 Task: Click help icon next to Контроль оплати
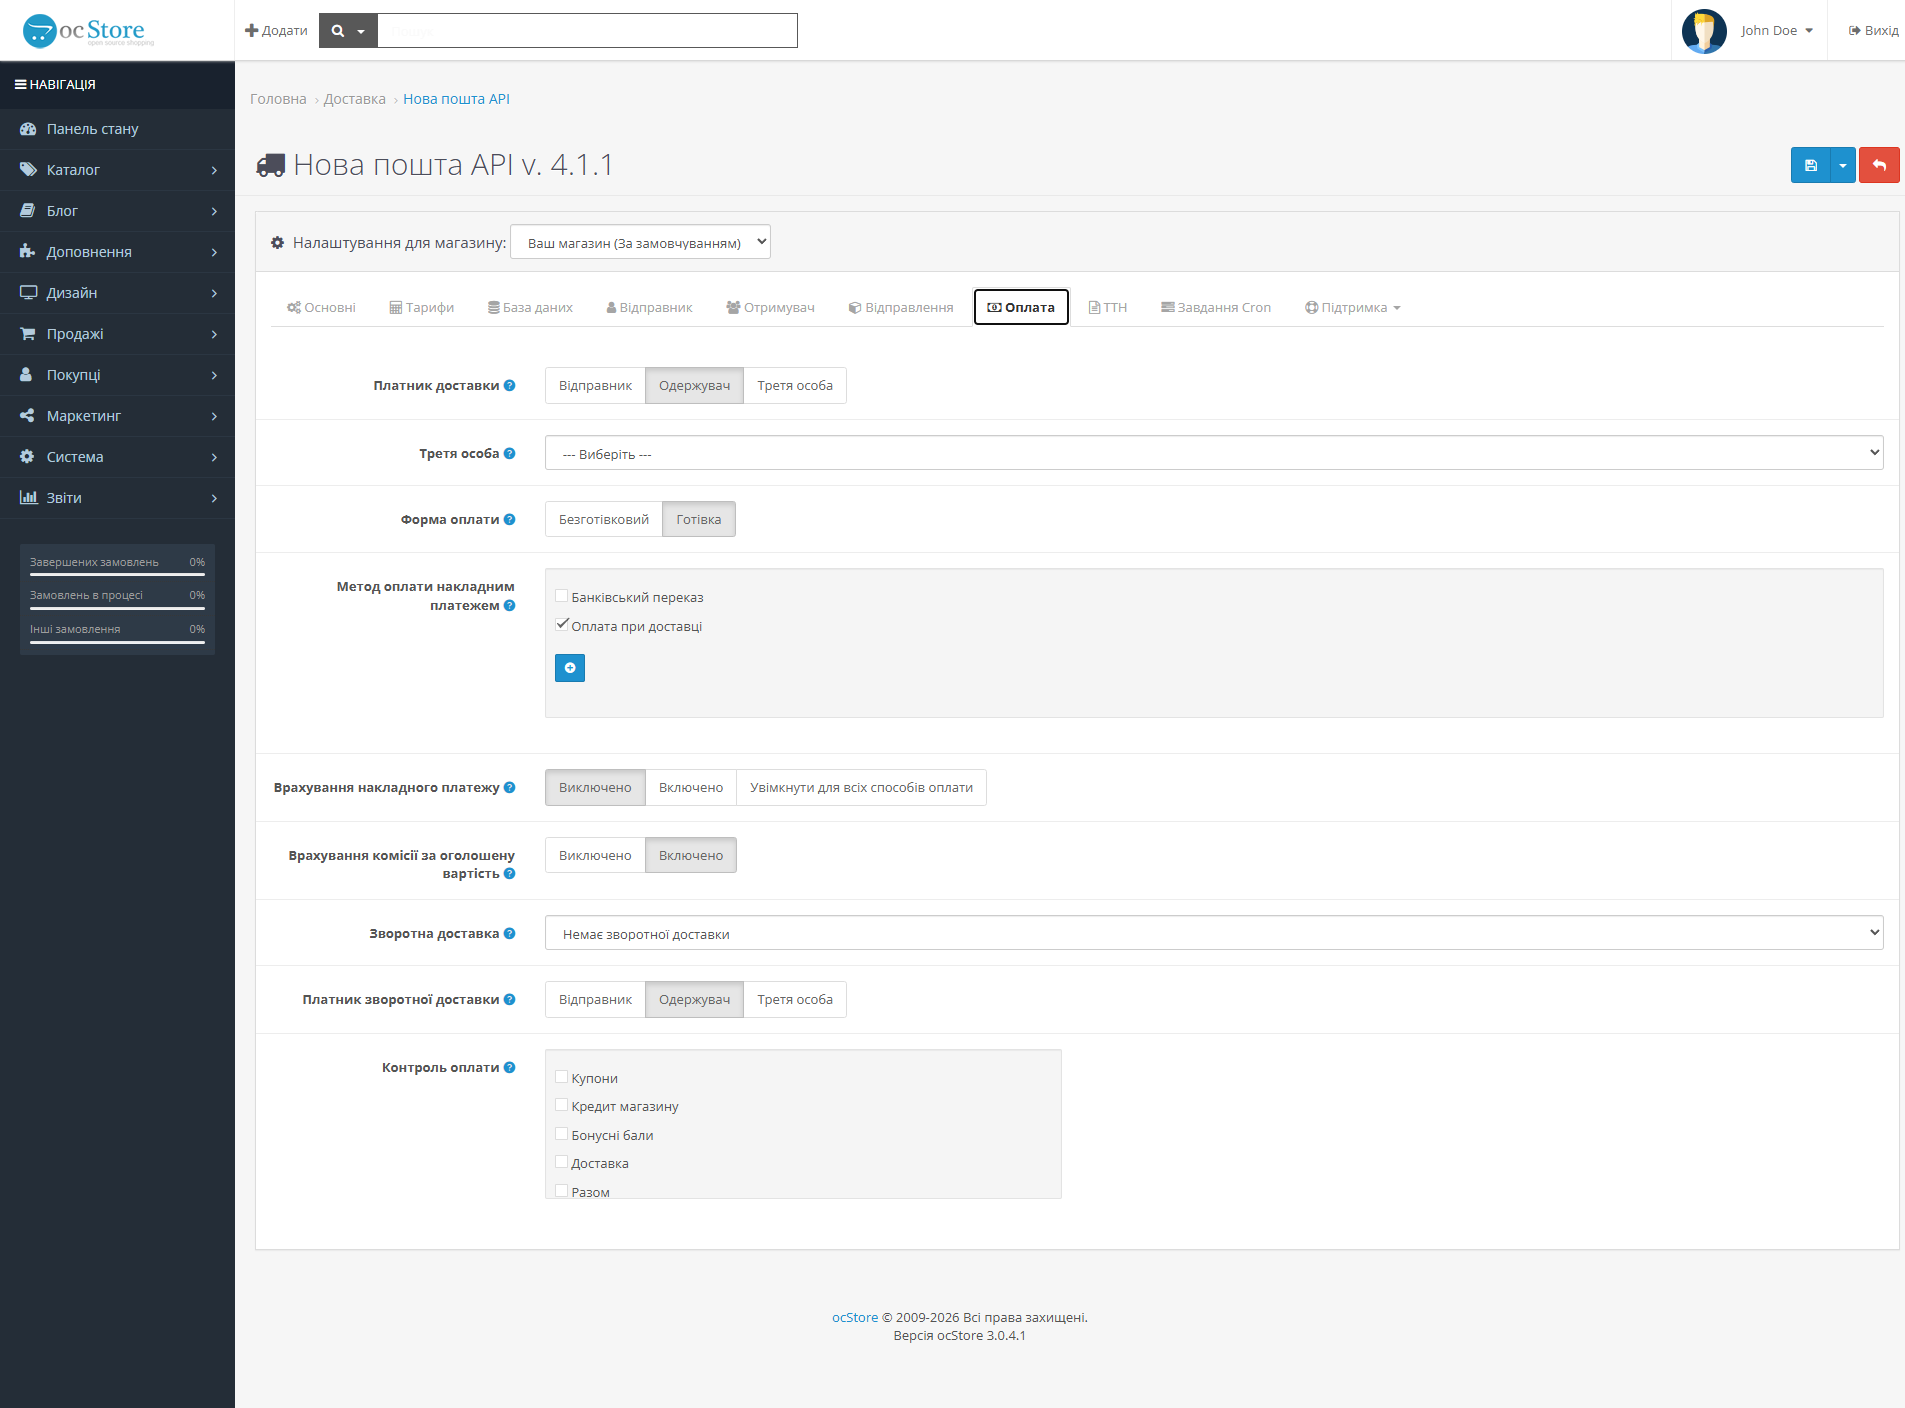click(x=510, y=1068)
